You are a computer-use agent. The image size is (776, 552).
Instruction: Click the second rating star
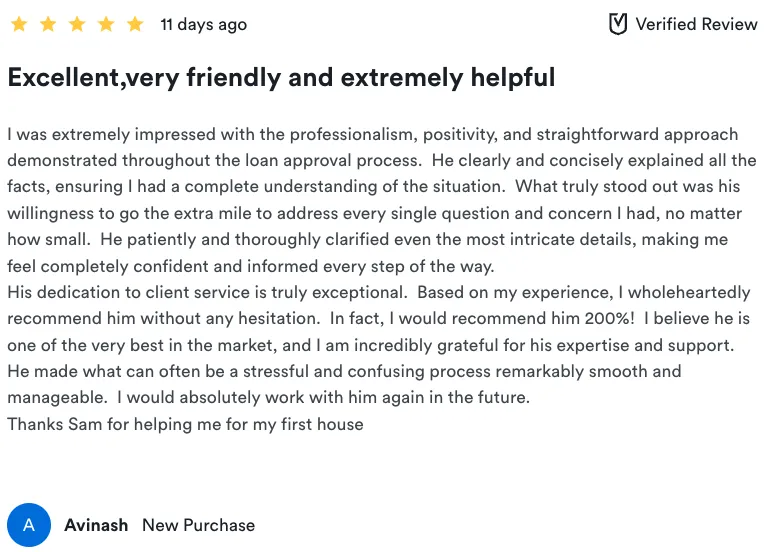pyautogui.click(x=48, y=24)
